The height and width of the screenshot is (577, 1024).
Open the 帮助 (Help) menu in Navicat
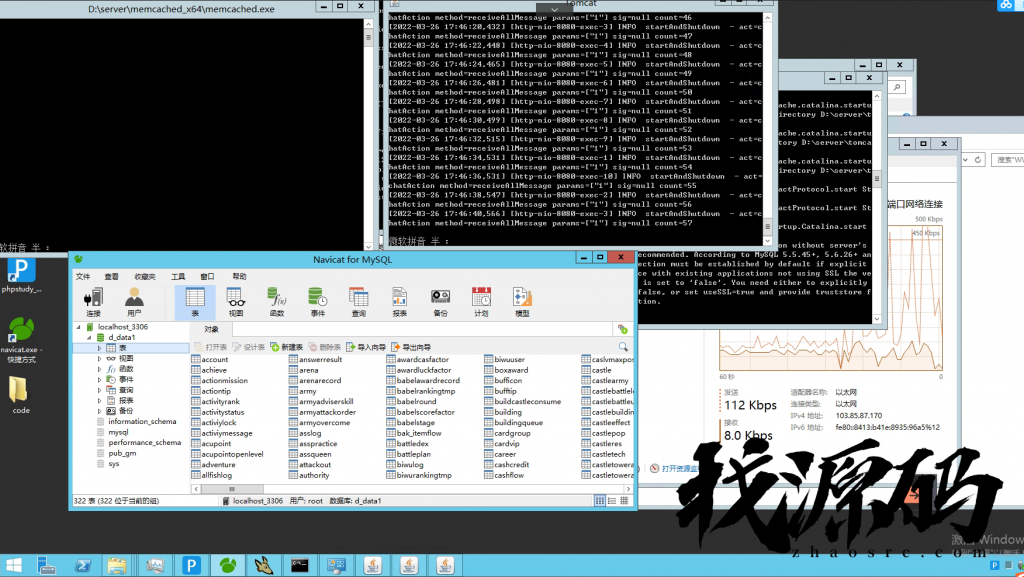pos(240,277)
